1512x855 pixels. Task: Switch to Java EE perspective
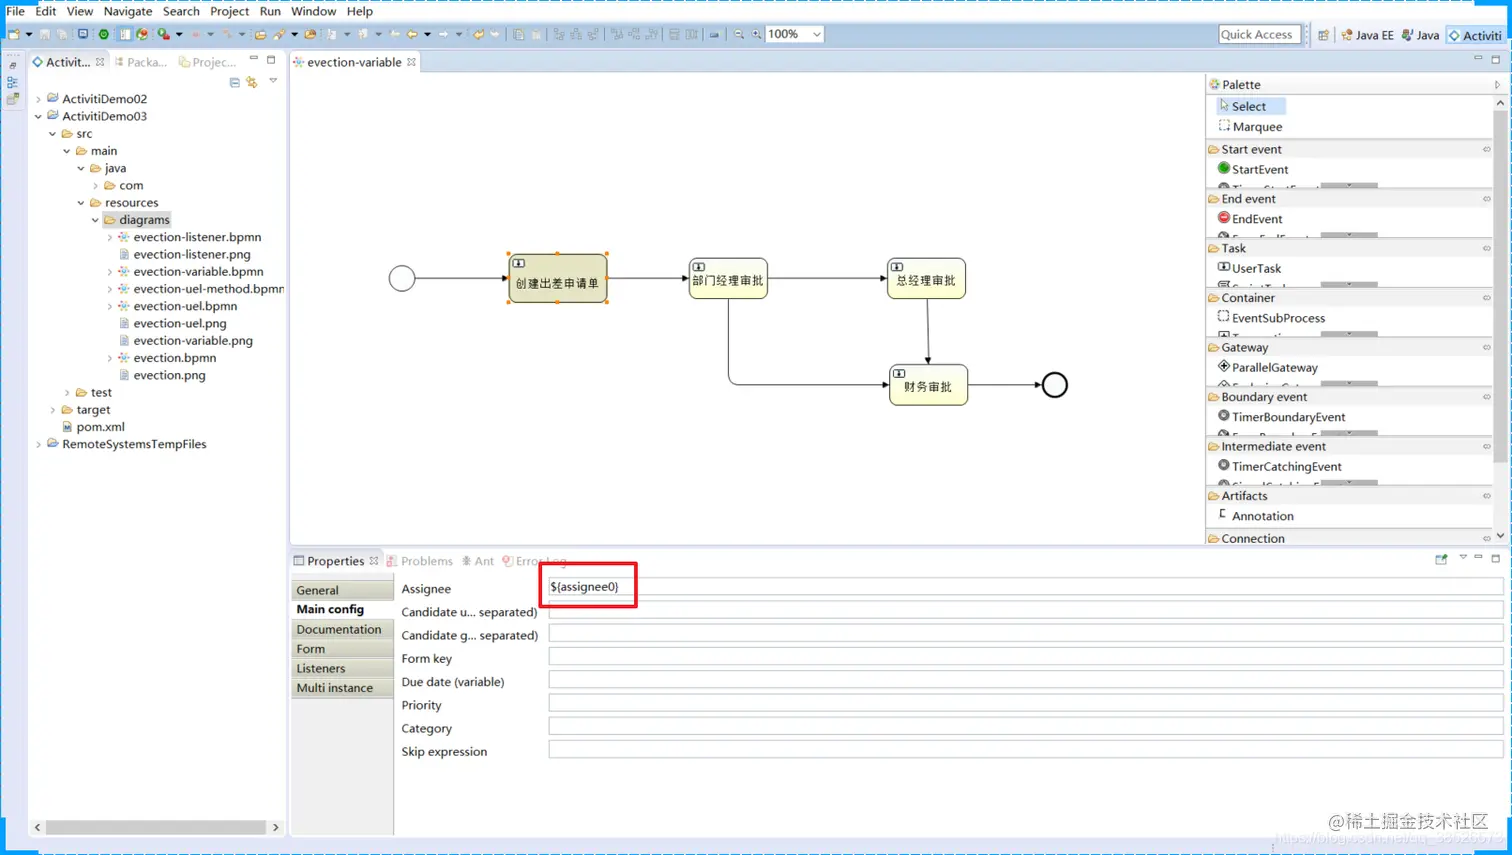point(1367,35)
